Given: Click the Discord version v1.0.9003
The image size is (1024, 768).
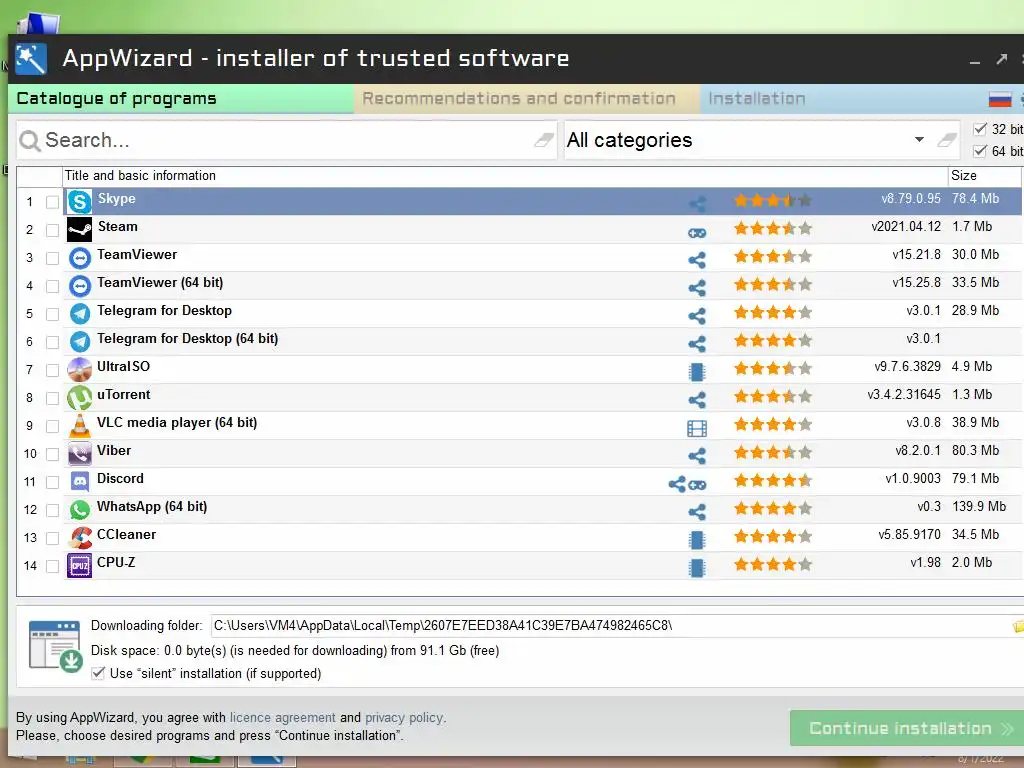Looking at the screenshot, I should point(913,479).
